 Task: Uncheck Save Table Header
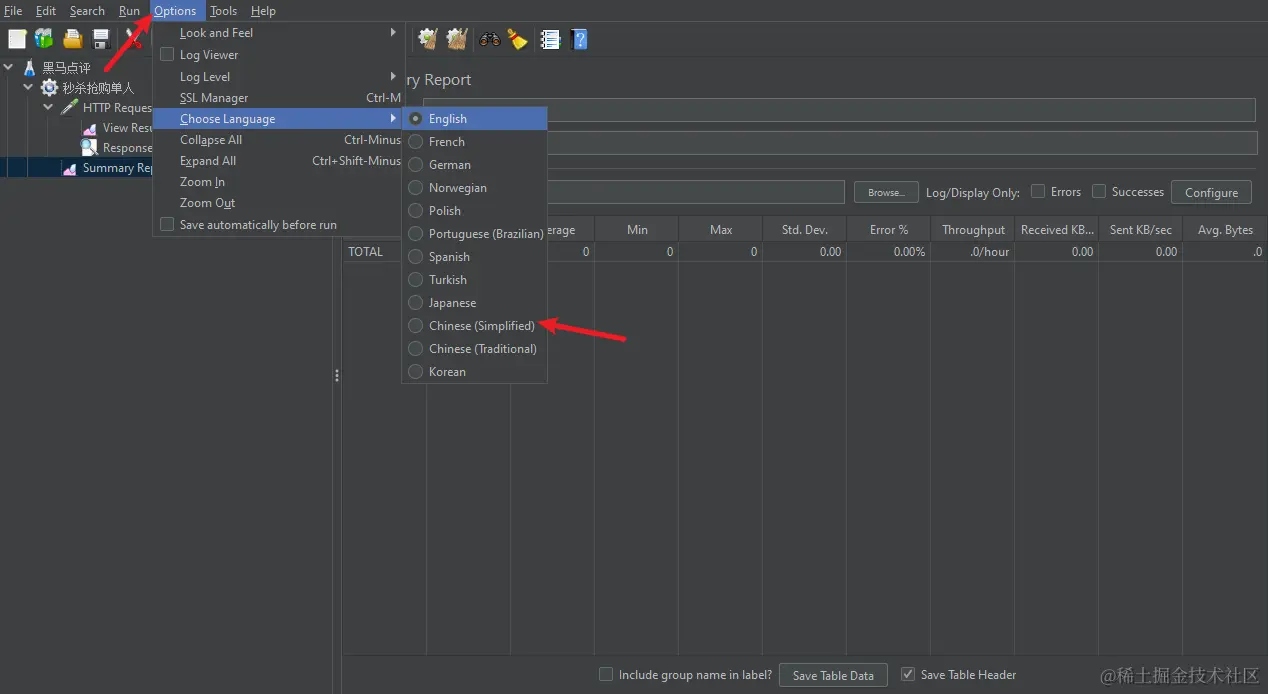coord(908,674)
